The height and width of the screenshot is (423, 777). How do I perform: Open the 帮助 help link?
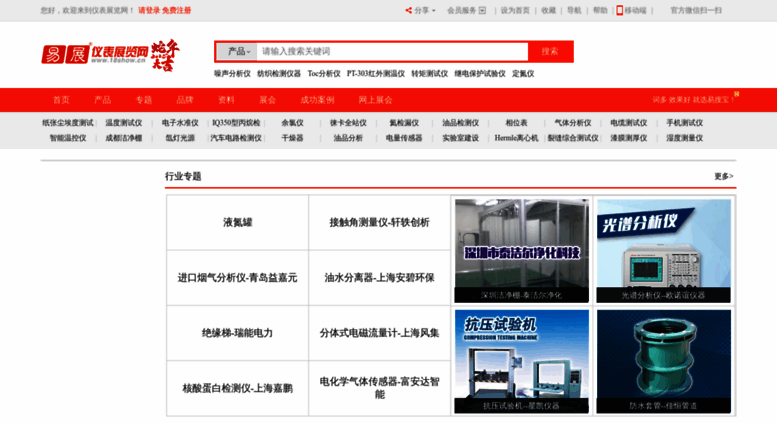coord(600,10)
